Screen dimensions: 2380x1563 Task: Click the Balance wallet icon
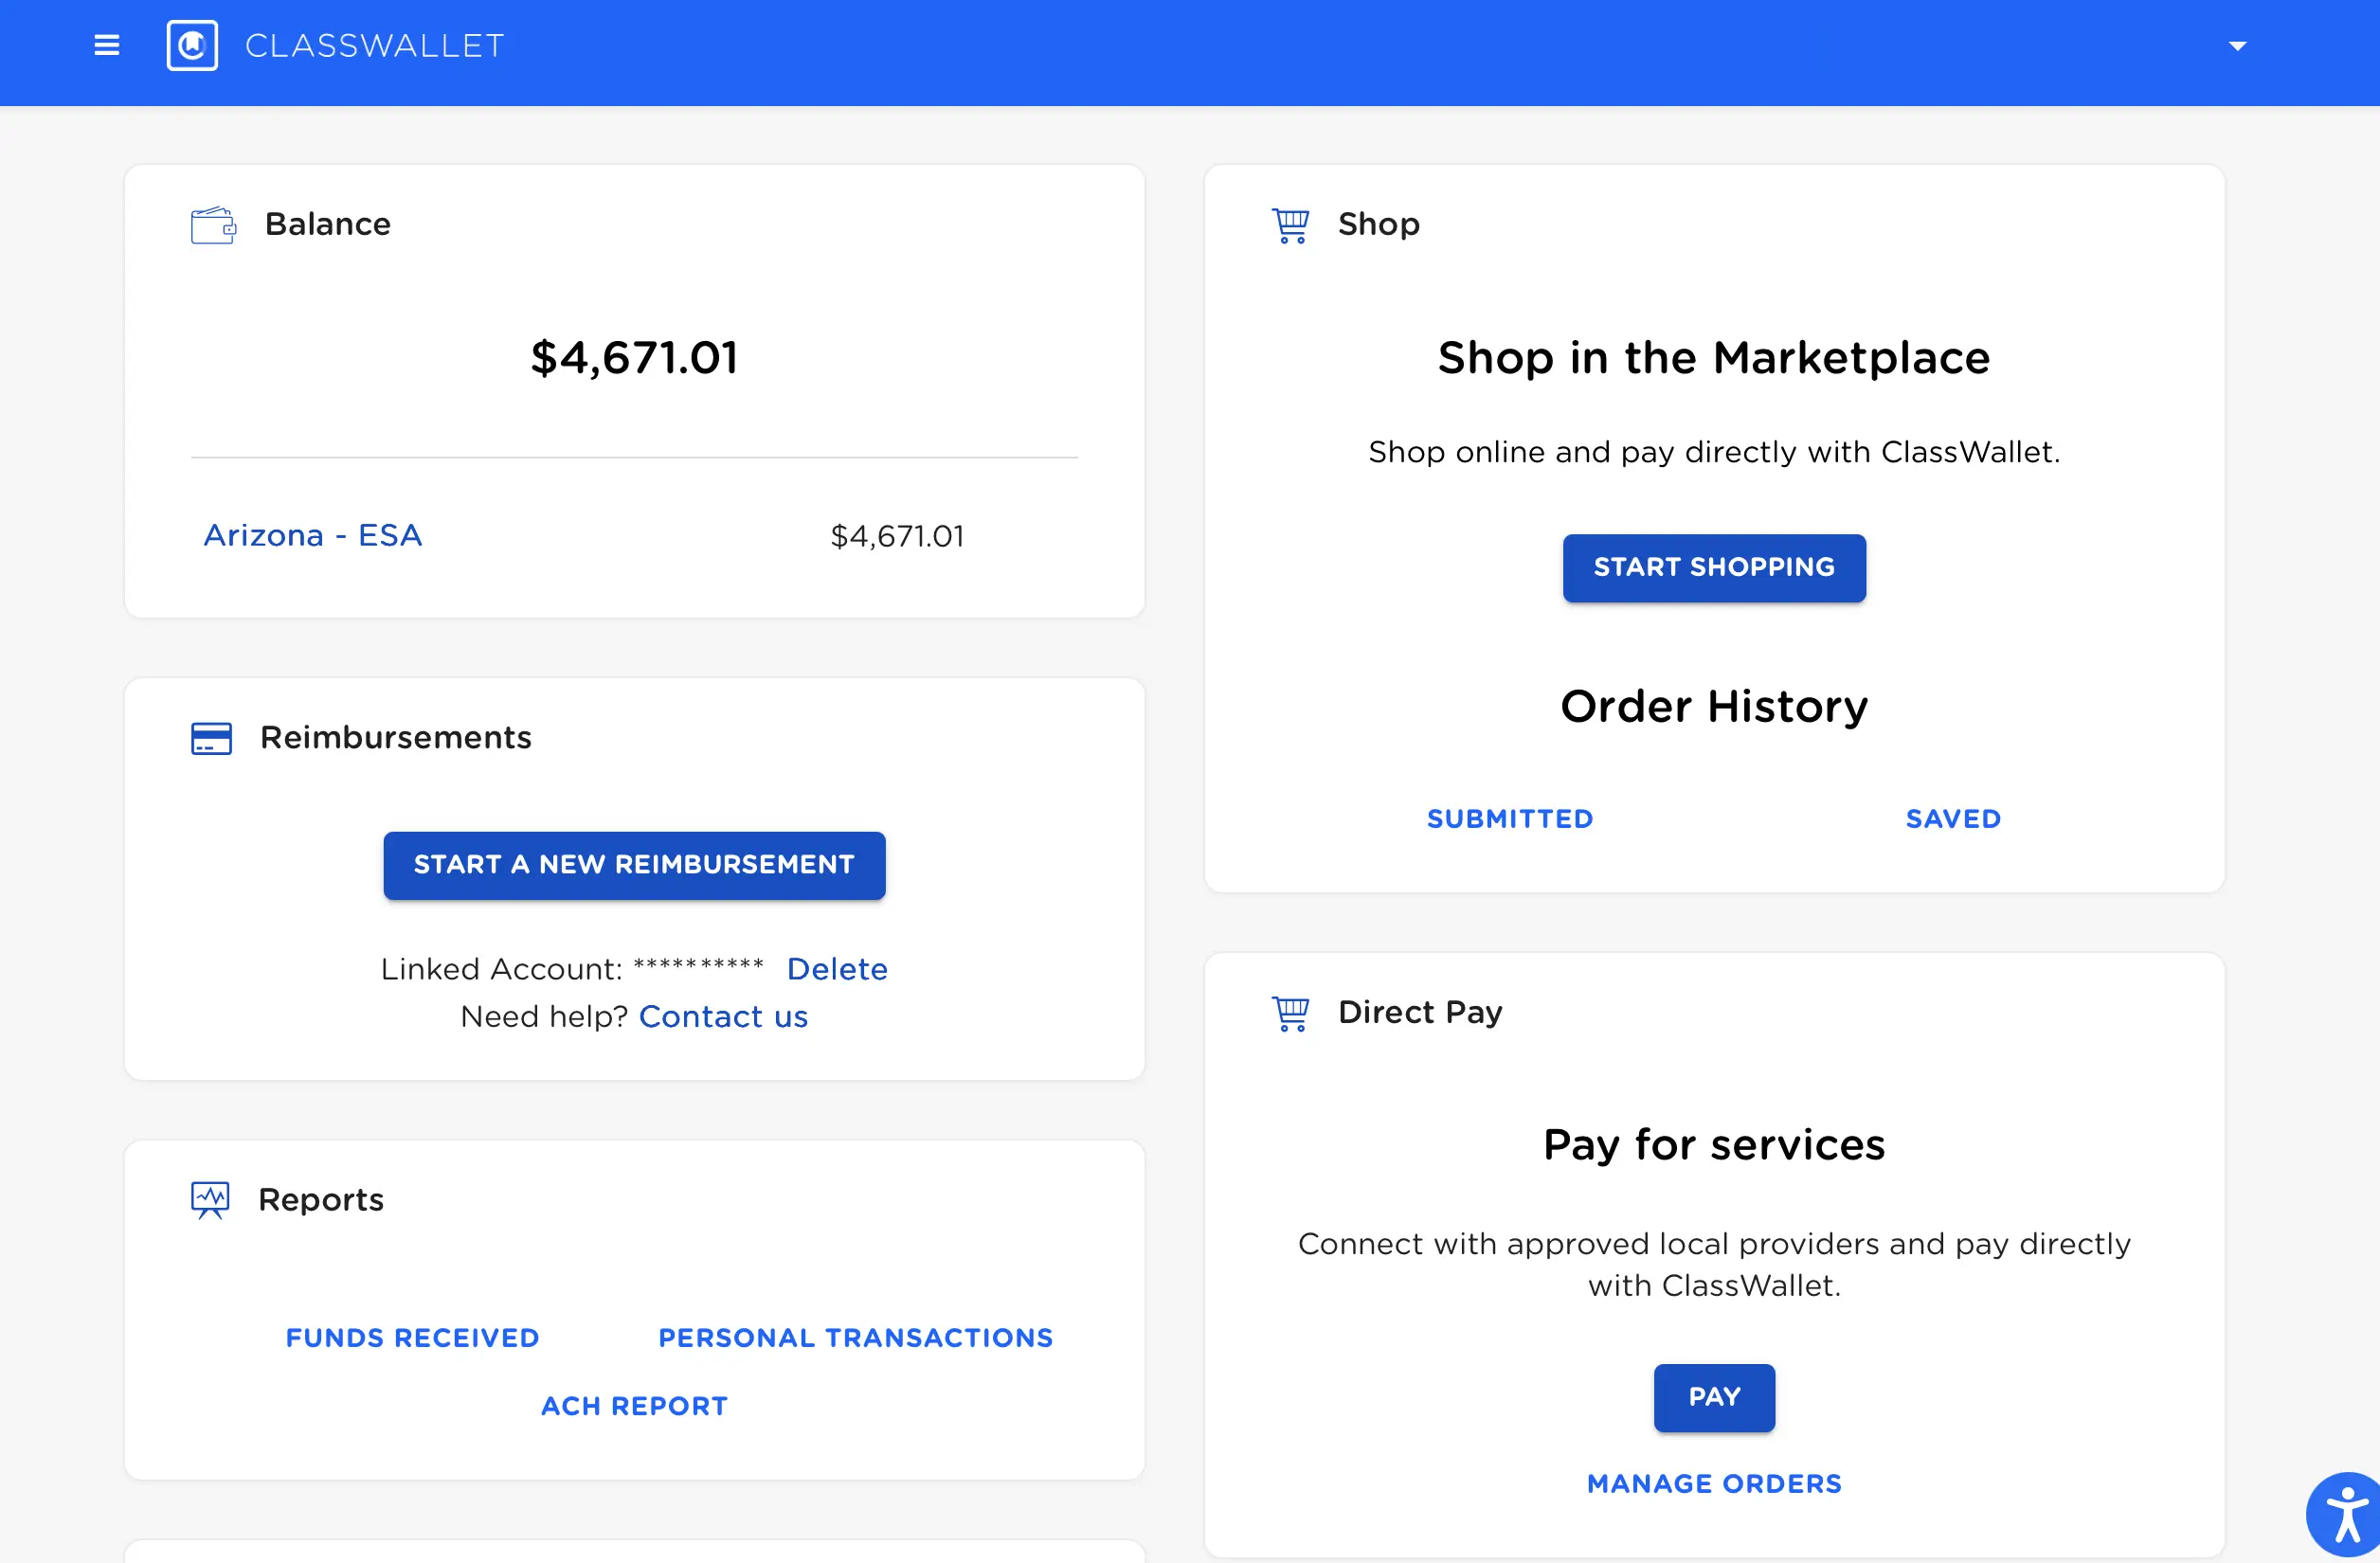coord(213,225)
